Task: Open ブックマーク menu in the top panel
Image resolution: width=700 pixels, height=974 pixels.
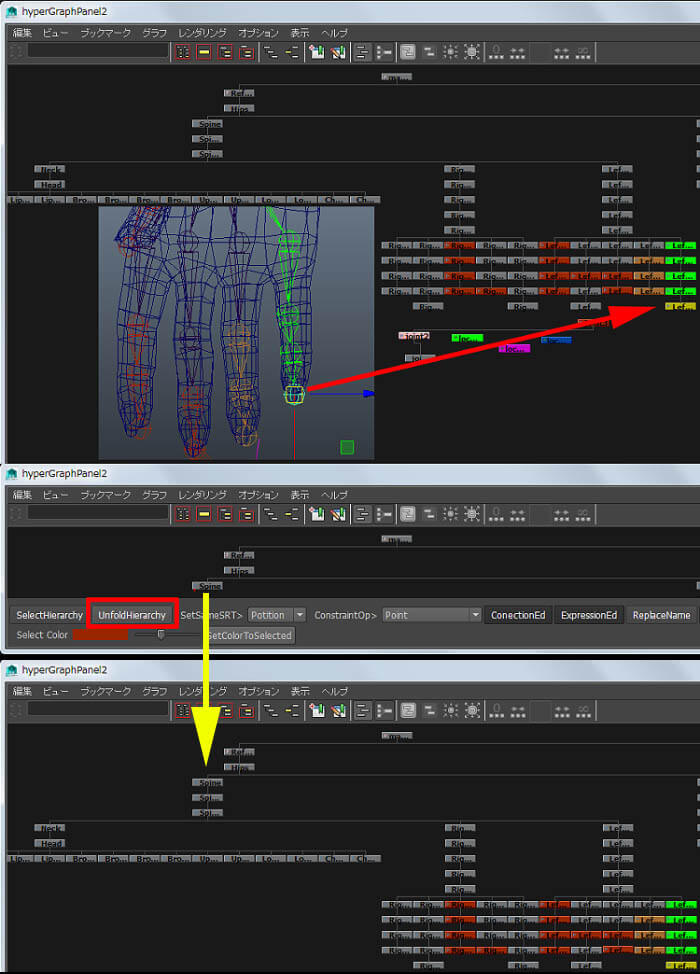Action: [105, 33]
